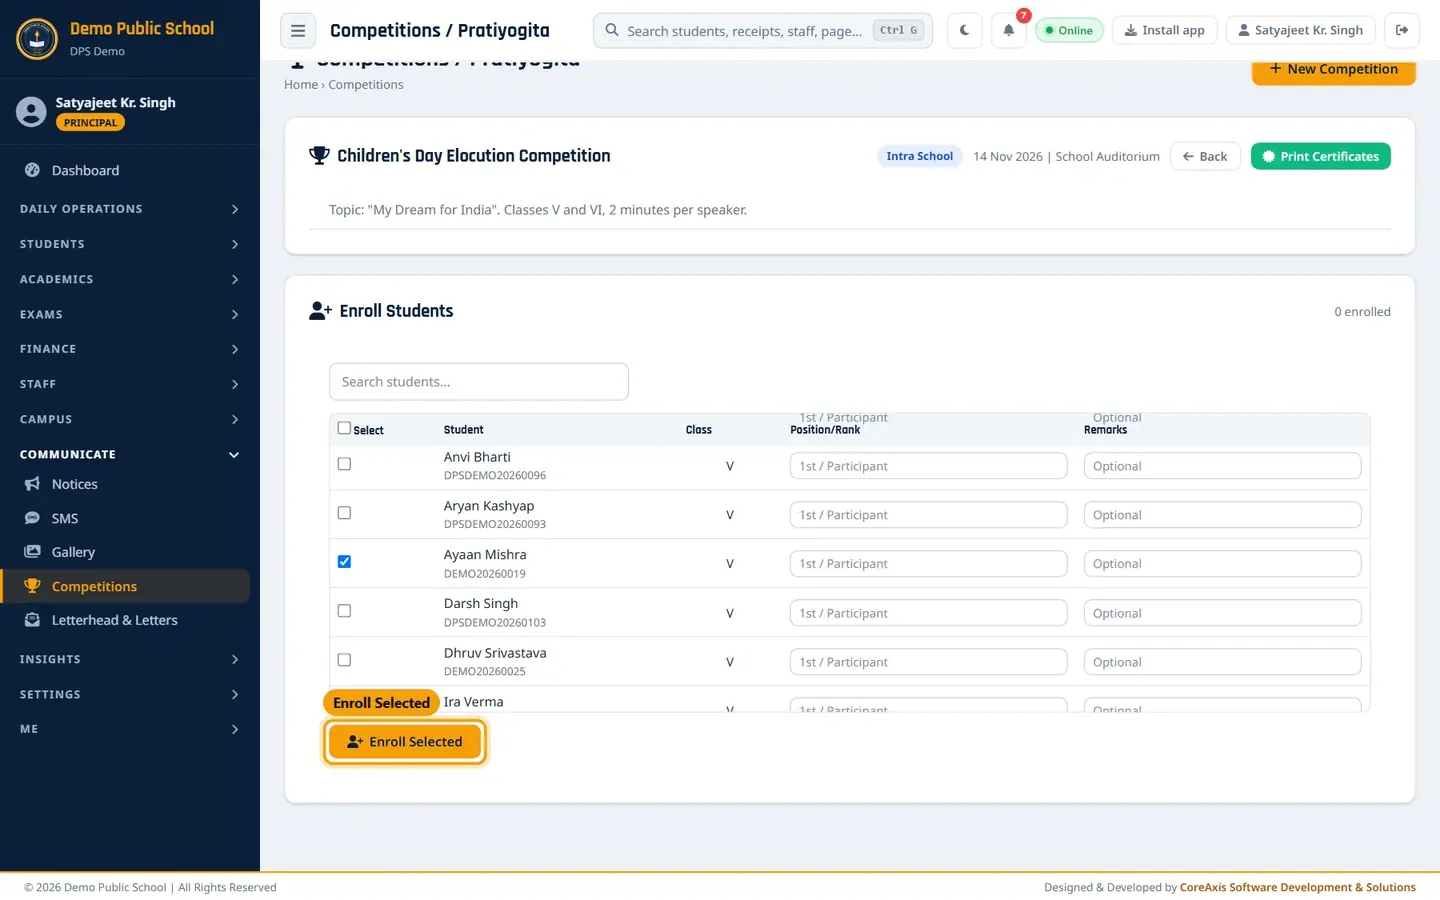Select the checkbox for Dhruv Srivastava
Screen dimensions: 1440x900
pos(344,660)
